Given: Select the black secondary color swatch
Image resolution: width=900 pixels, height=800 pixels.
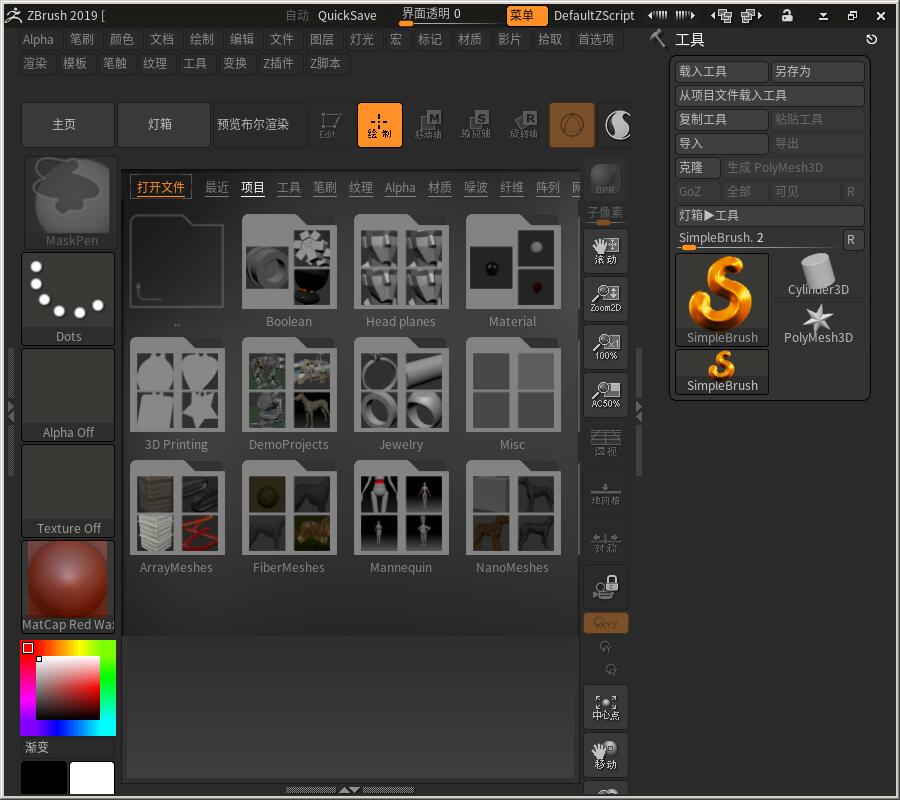Looking at the screenshot, I should pyautogui.click(x=44, y=778).
